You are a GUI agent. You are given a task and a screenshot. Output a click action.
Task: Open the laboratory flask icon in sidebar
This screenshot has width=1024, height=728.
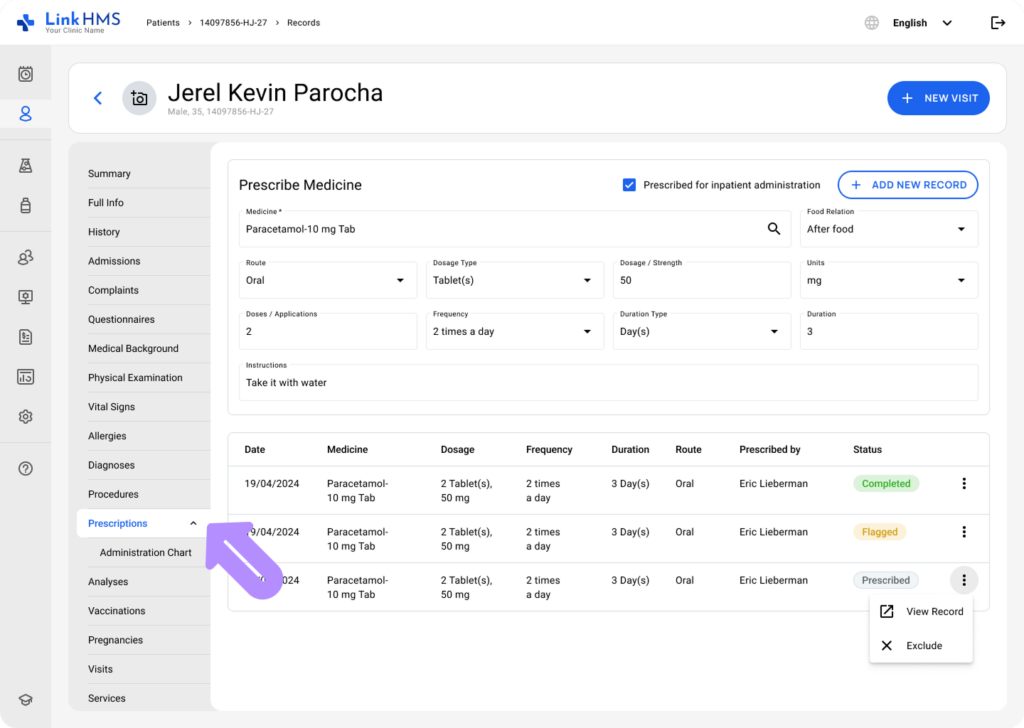pyautogui.click(x=26, y=166)
